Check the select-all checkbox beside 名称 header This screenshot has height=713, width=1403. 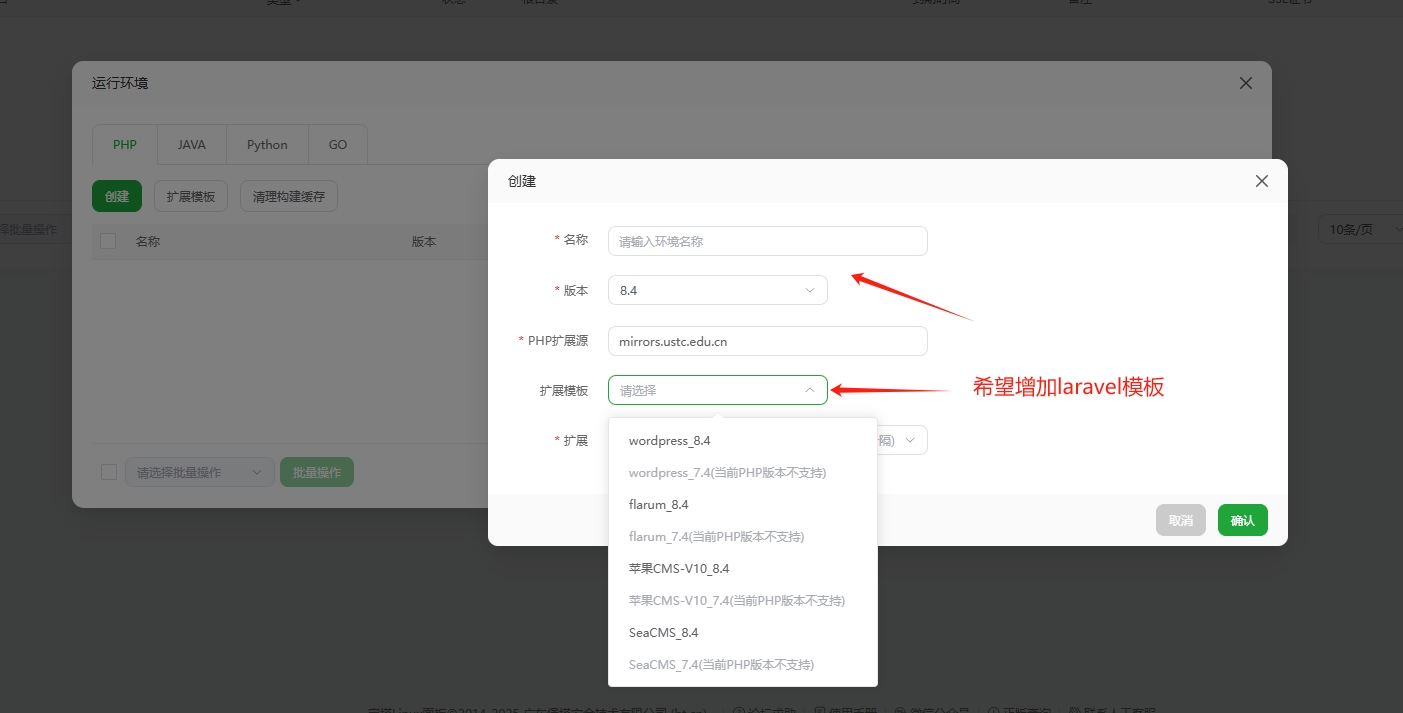click(x=107, y=241)
